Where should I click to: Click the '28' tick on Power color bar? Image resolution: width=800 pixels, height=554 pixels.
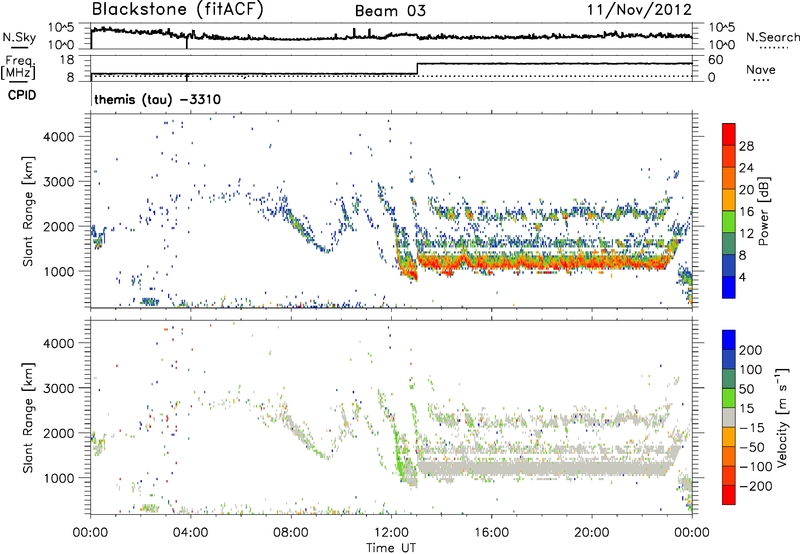coord(746,146)
